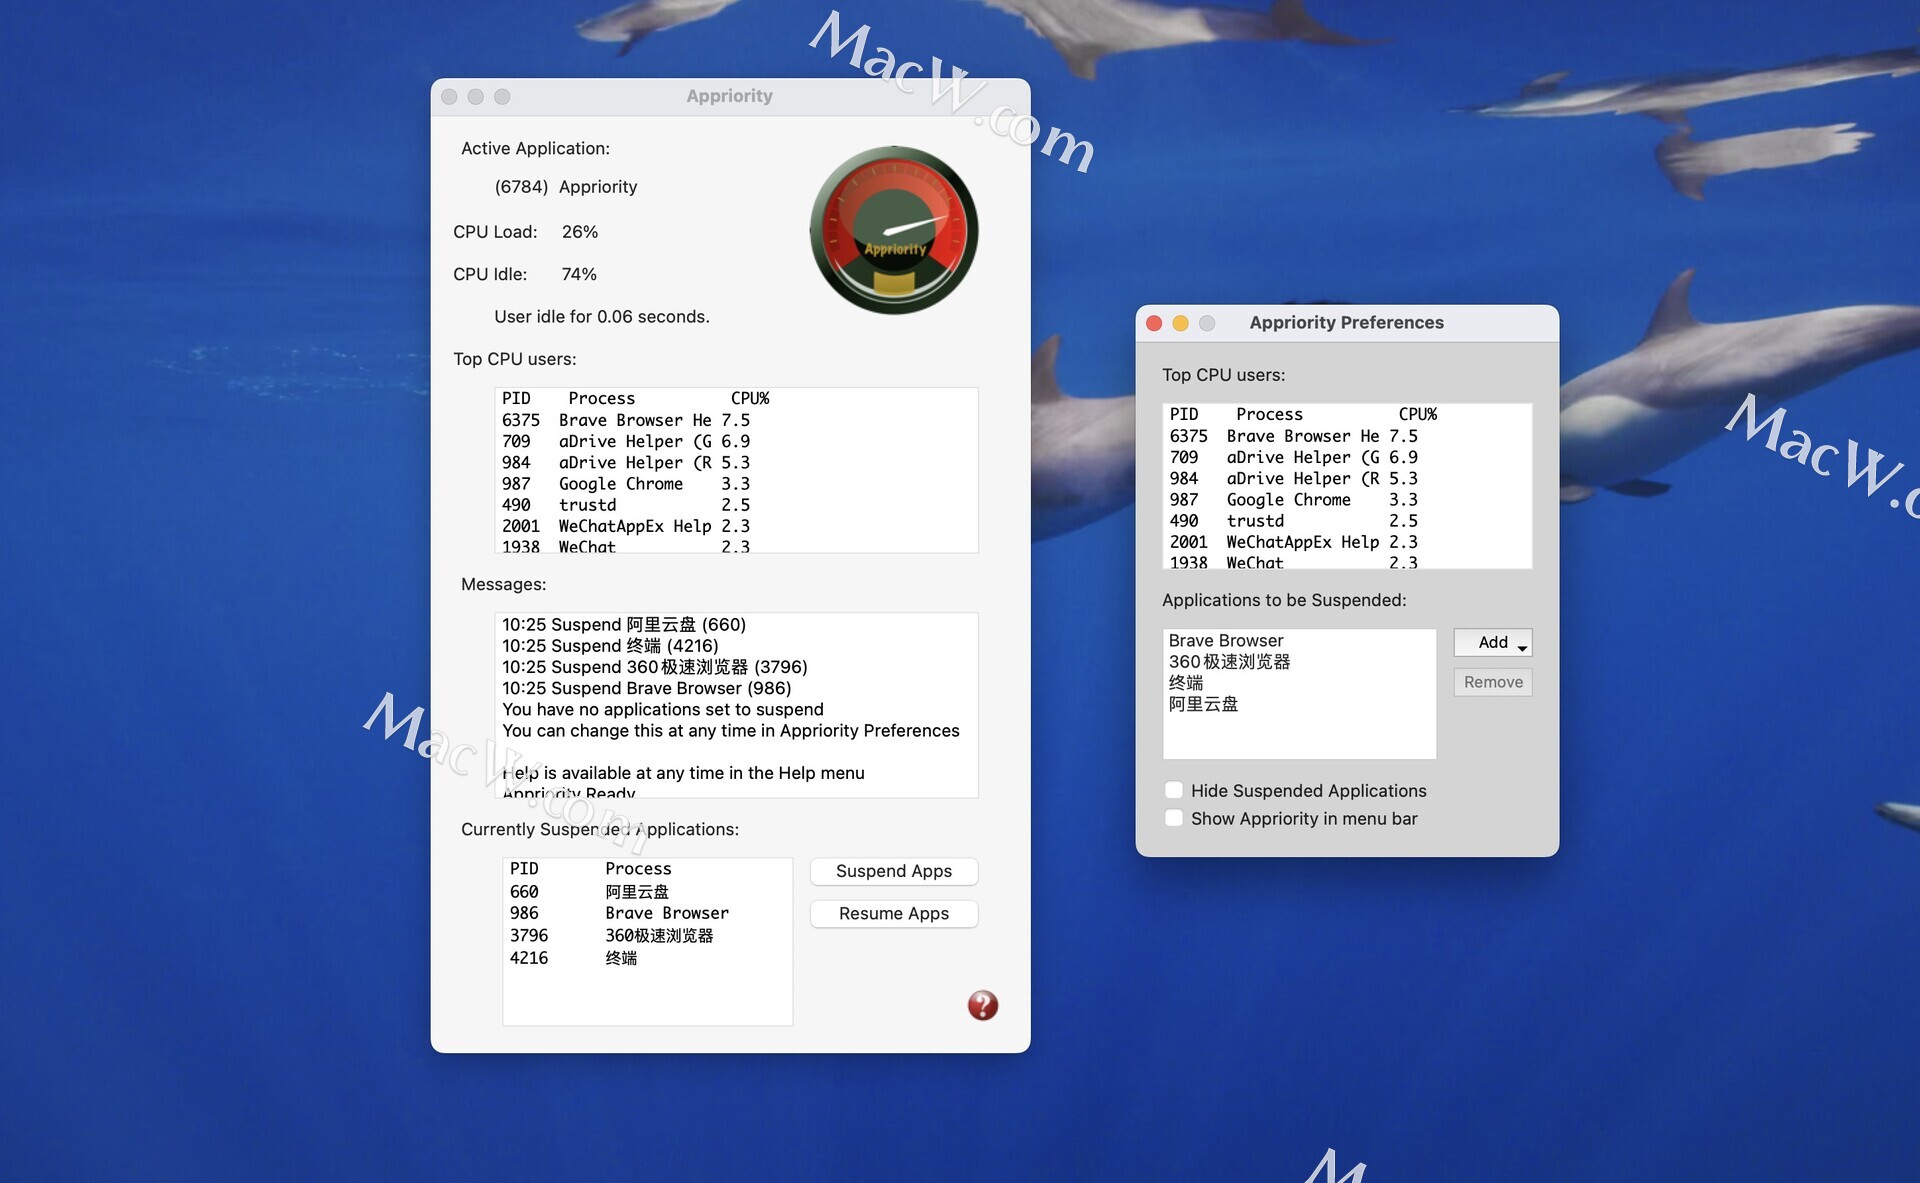Click the Appriority main window title bar
Screen dimensions: 1920x1183
730,96
